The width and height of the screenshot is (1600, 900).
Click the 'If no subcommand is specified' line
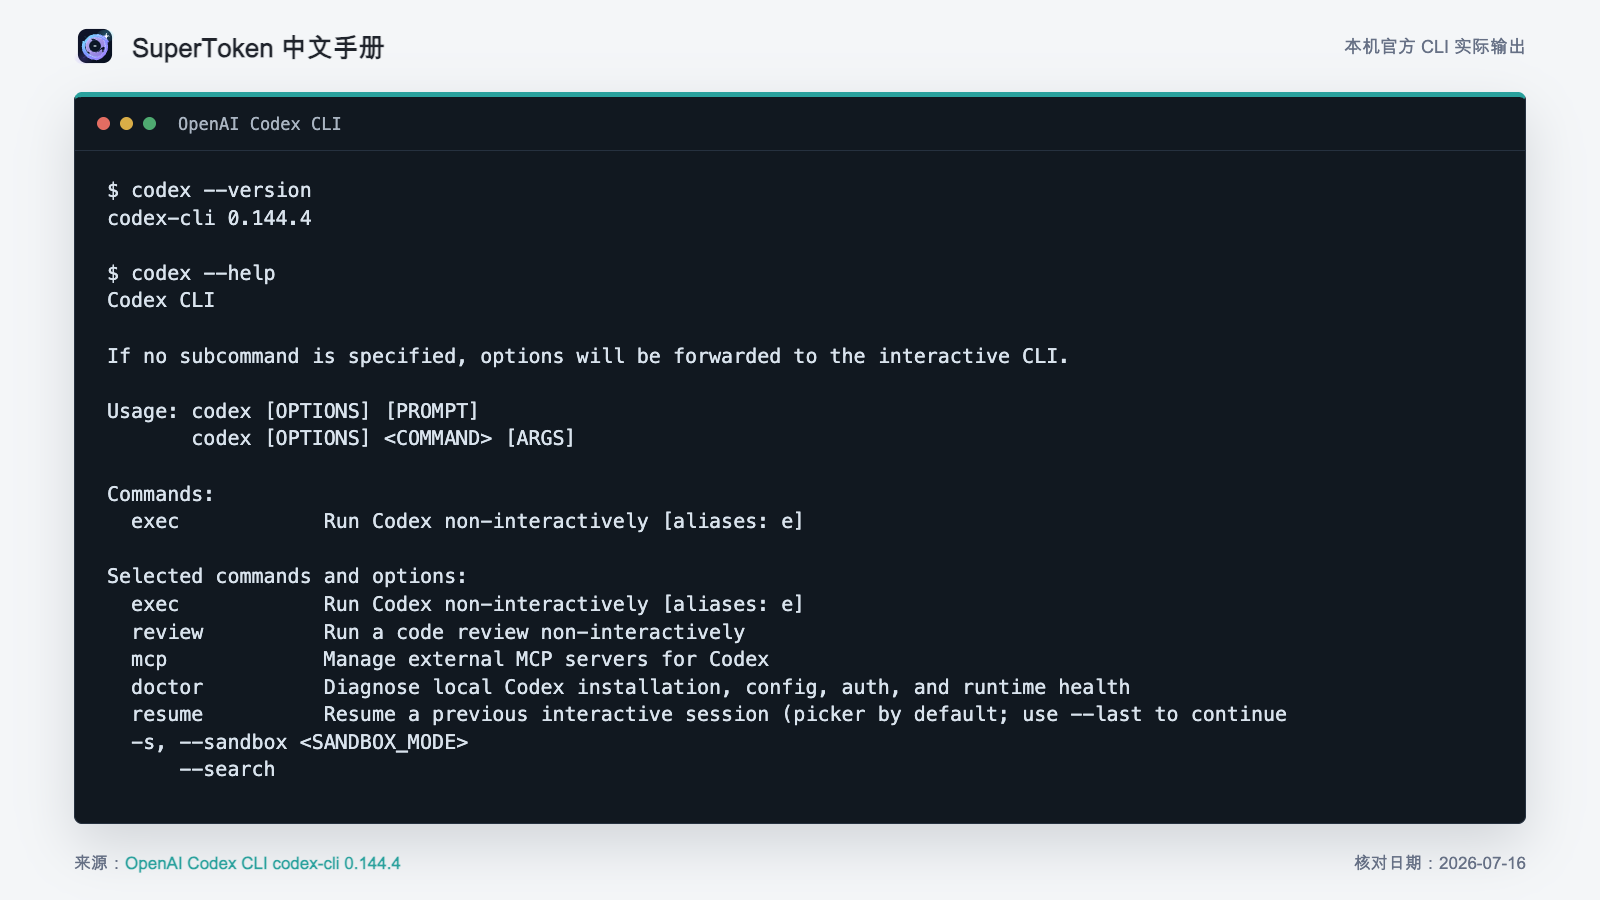tap(588, 356)
